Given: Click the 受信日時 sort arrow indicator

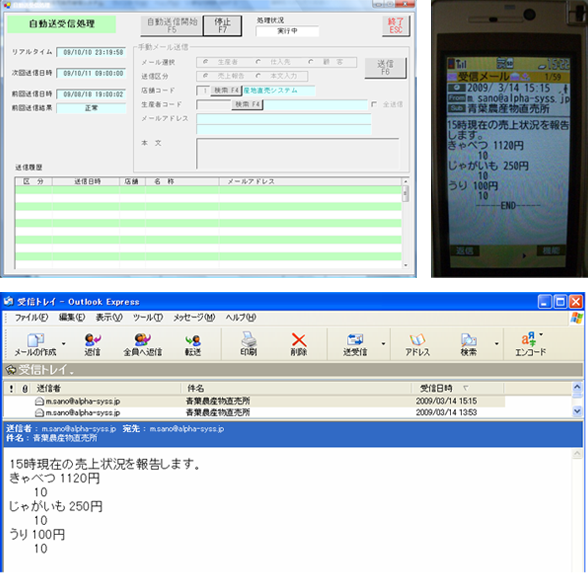Looking at the screenshot, I should coord(465,388).
